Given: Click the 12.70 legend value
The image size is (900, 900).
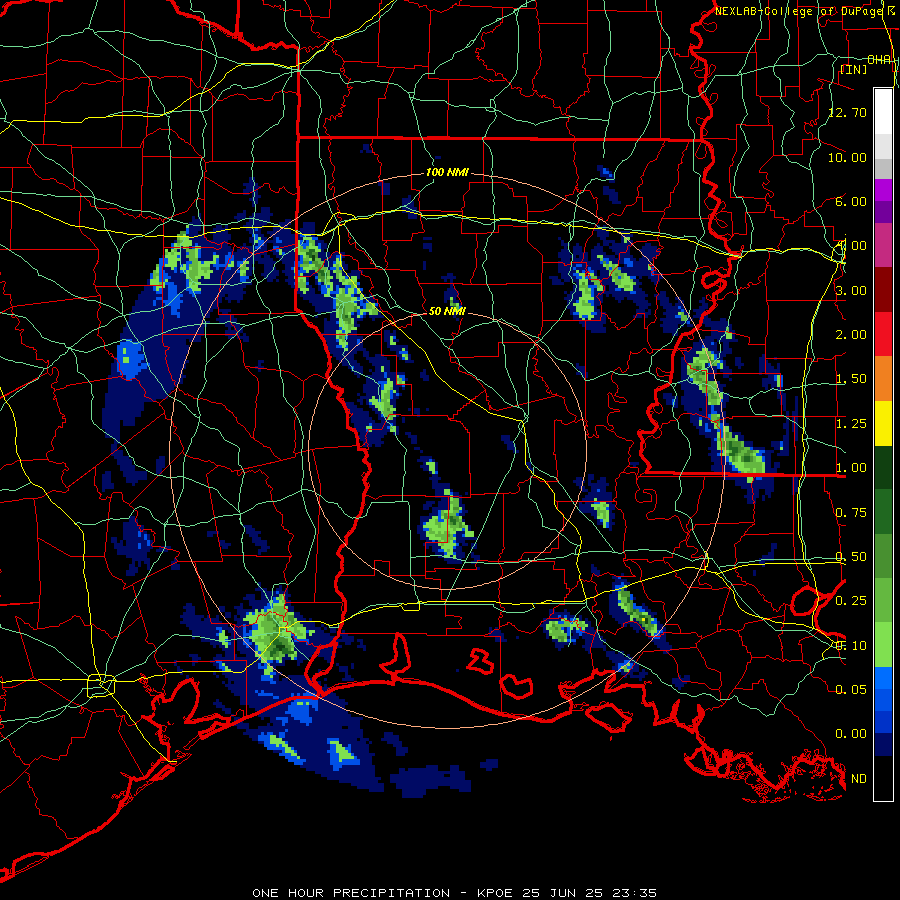Looking at the screenshot, I should point(848,112).
